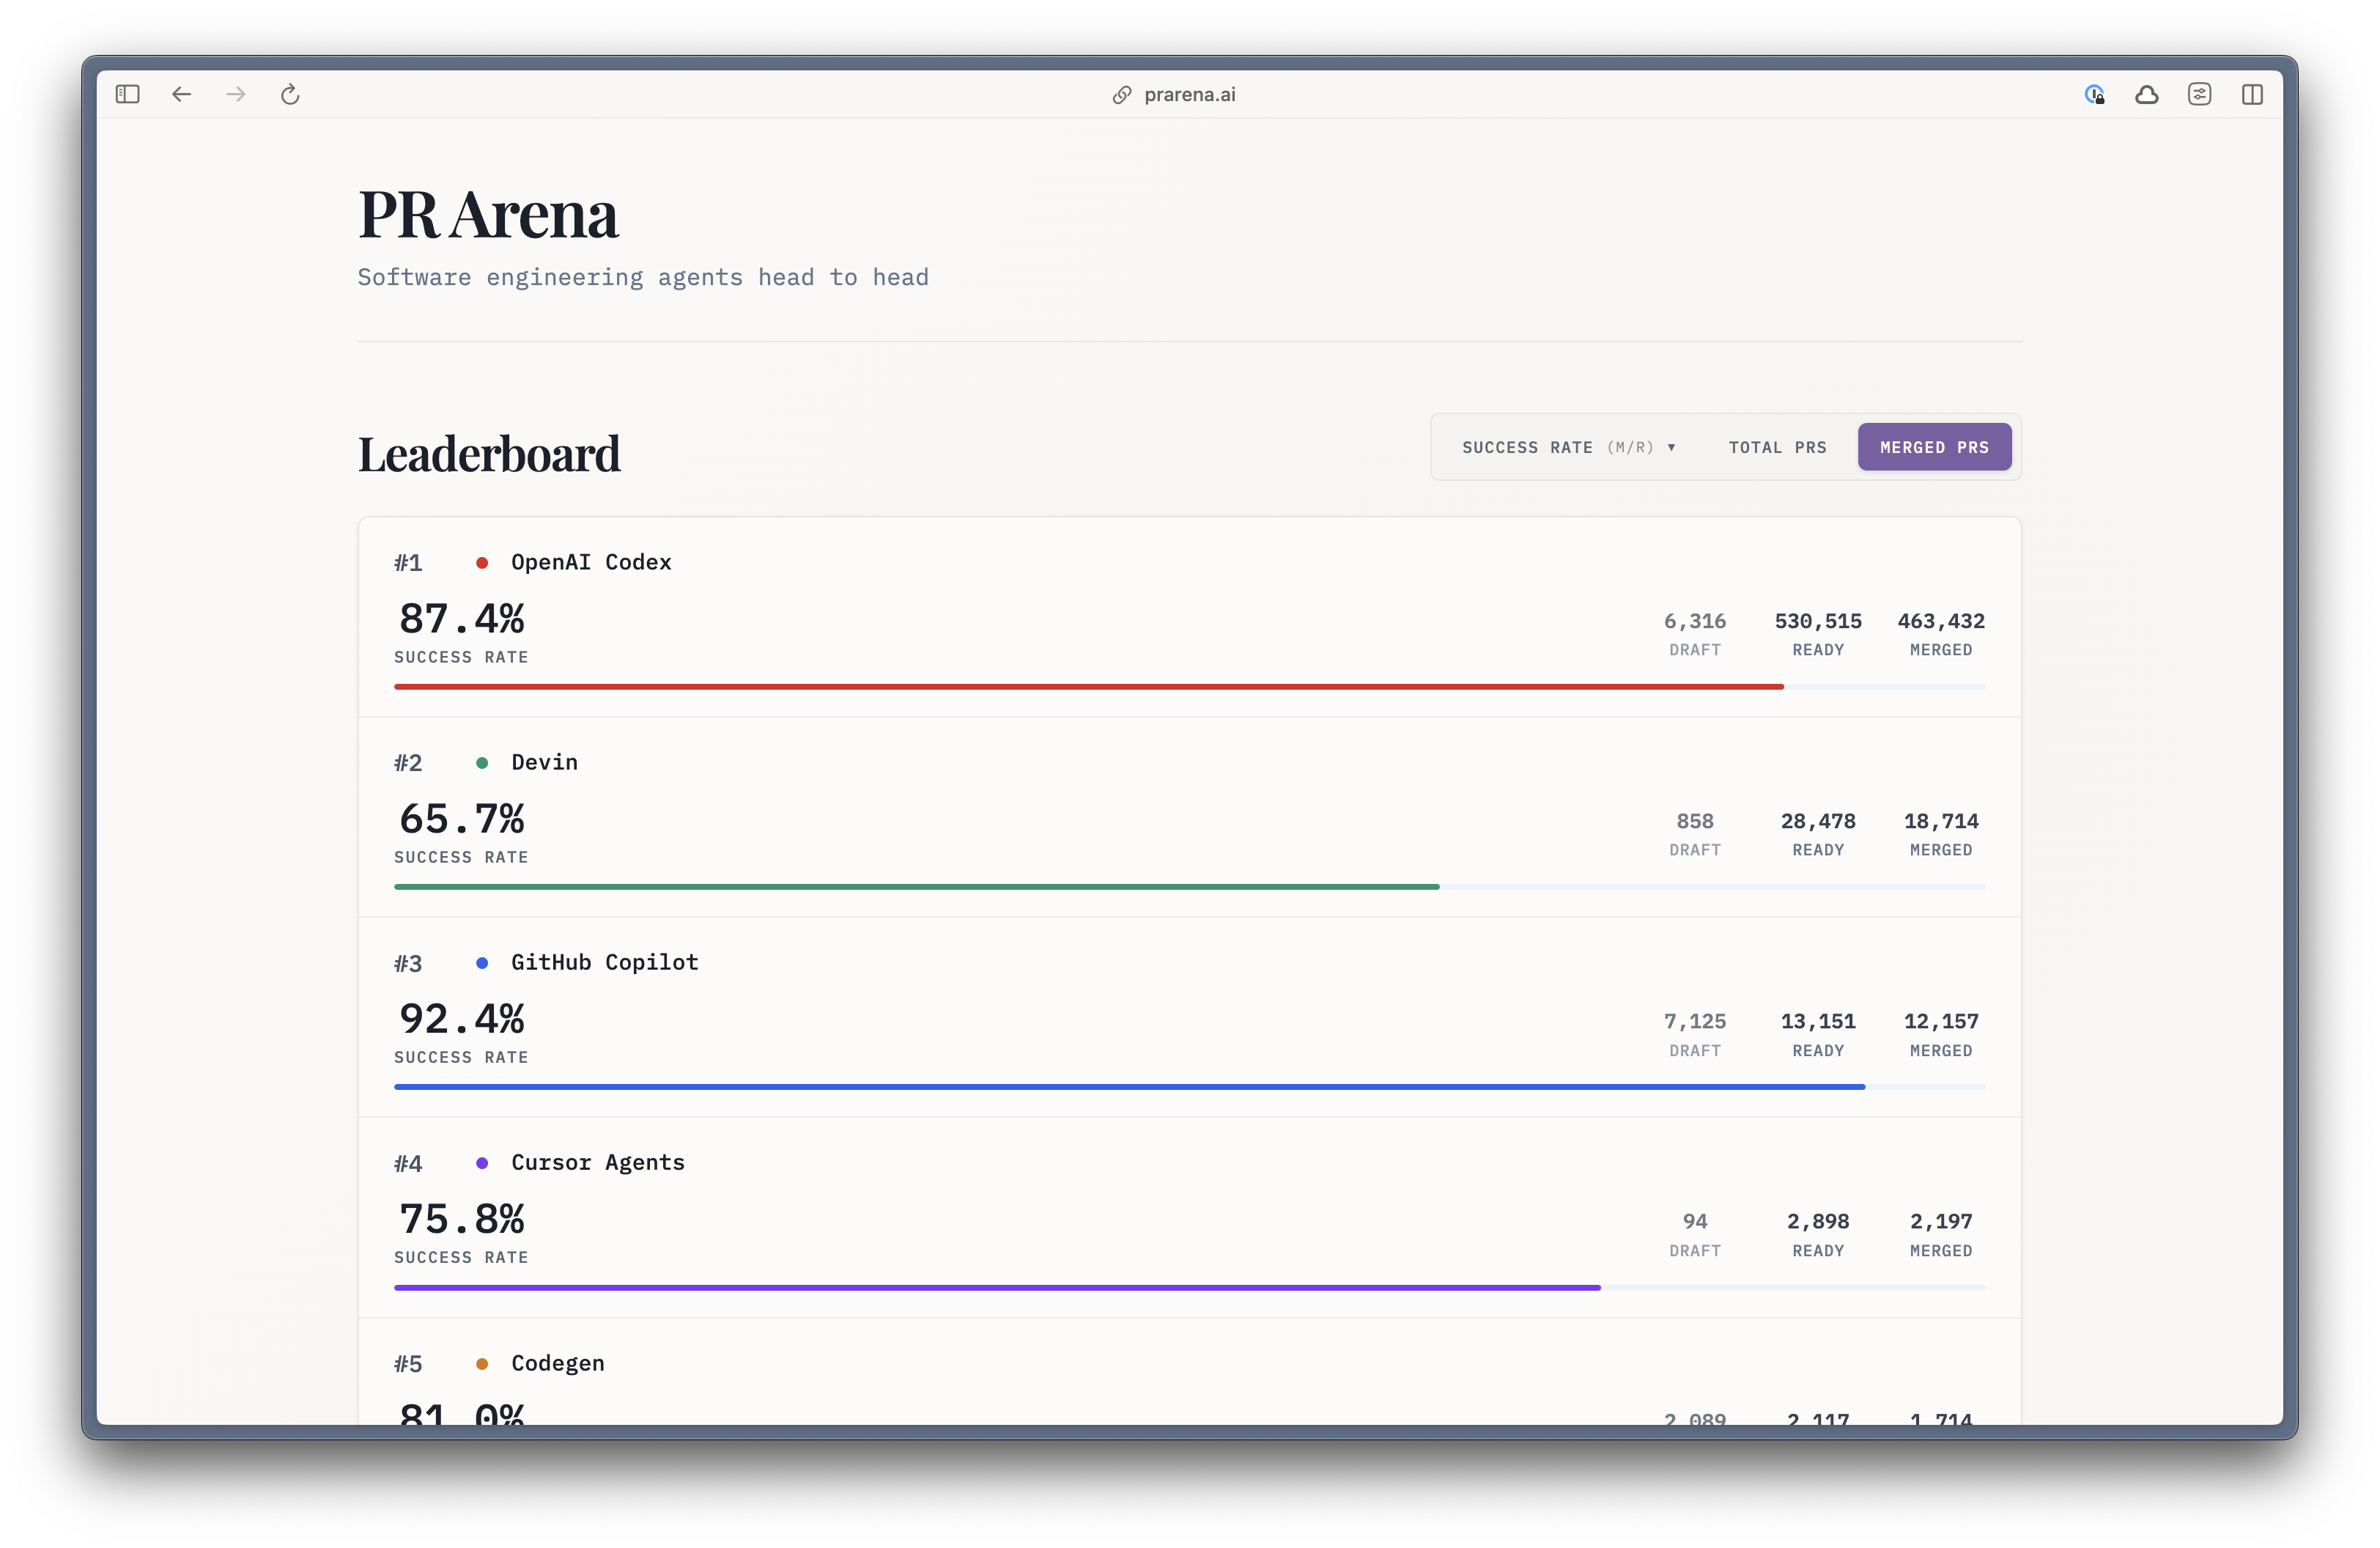This screenshot has width=2380, height=1548.
Task: Click Copilot's 12,157 merged value
Action: point(1941,1021)
